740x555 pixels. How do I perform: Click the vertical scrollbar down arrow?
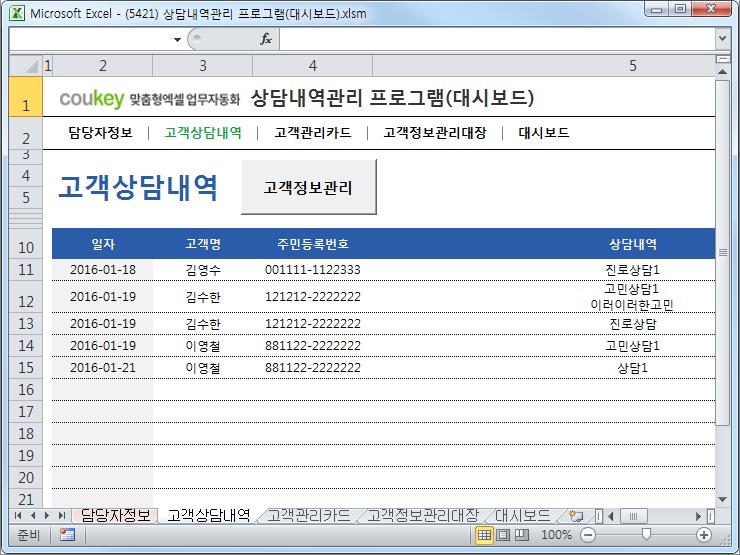722,499
